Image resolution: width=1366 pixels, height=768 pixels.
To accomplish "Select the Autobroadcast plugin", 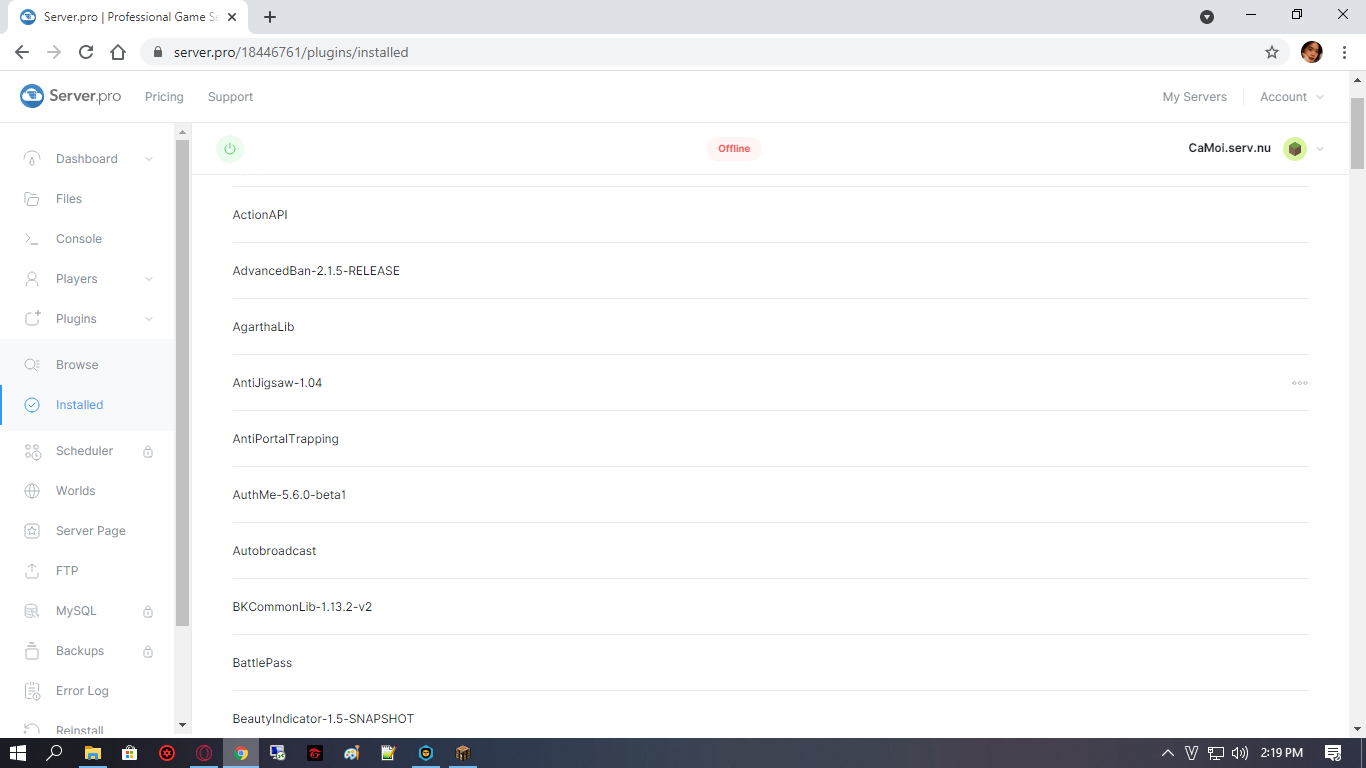I will (x=770, y=551).
